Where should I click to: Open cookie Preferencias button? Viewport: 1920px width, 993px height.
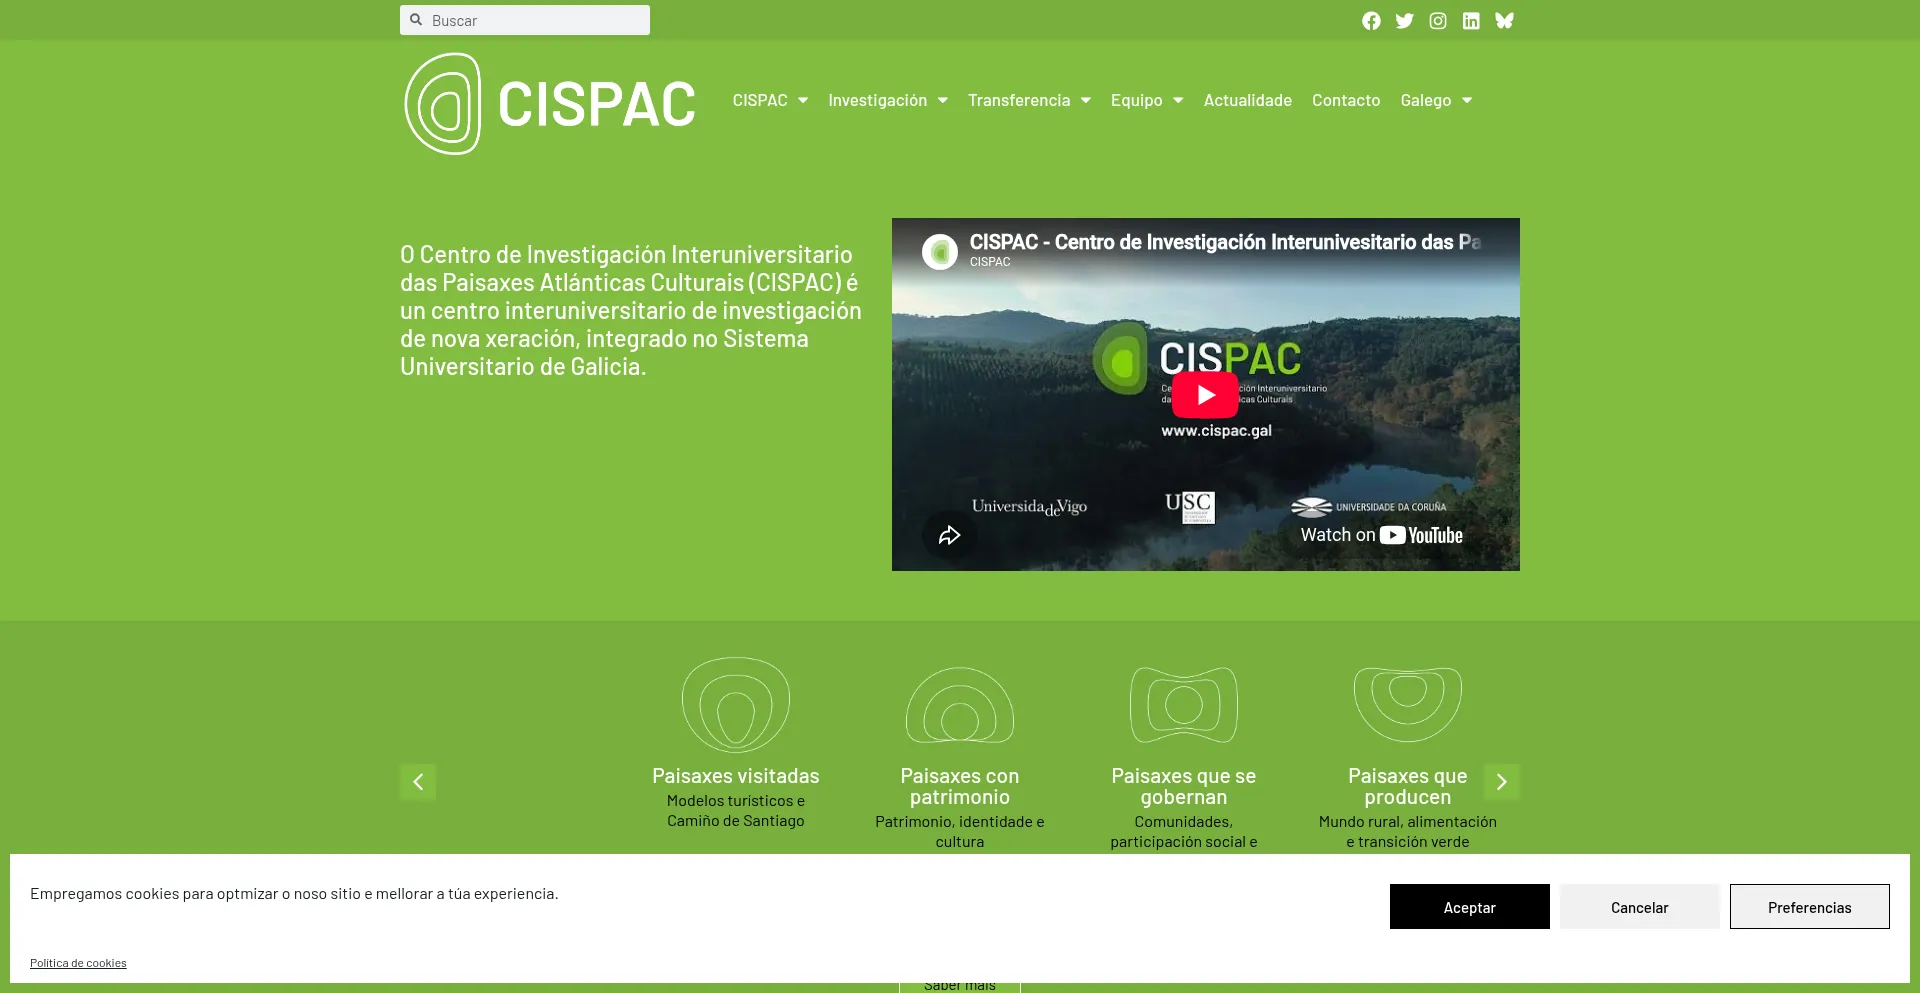click(x=1810, y=907)
